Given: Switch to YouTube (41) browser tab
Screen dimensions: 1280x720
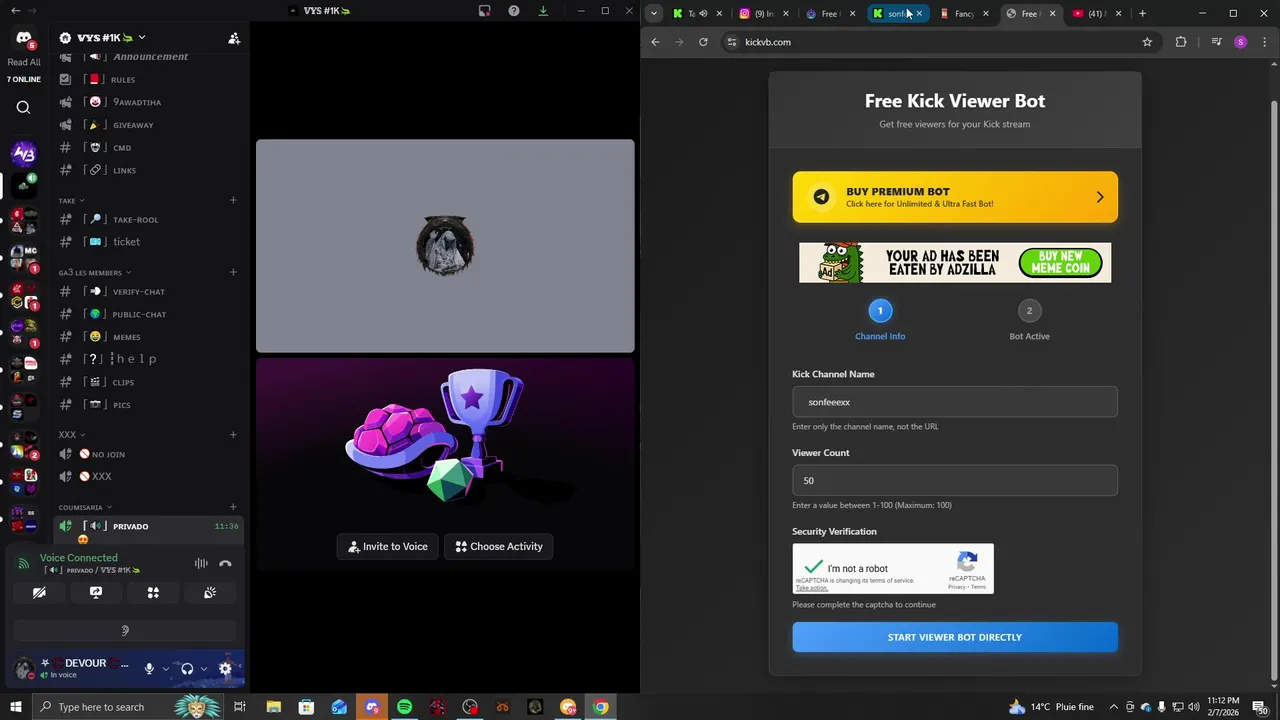Looking at the screenshot, I should [x=1097, y=13].
